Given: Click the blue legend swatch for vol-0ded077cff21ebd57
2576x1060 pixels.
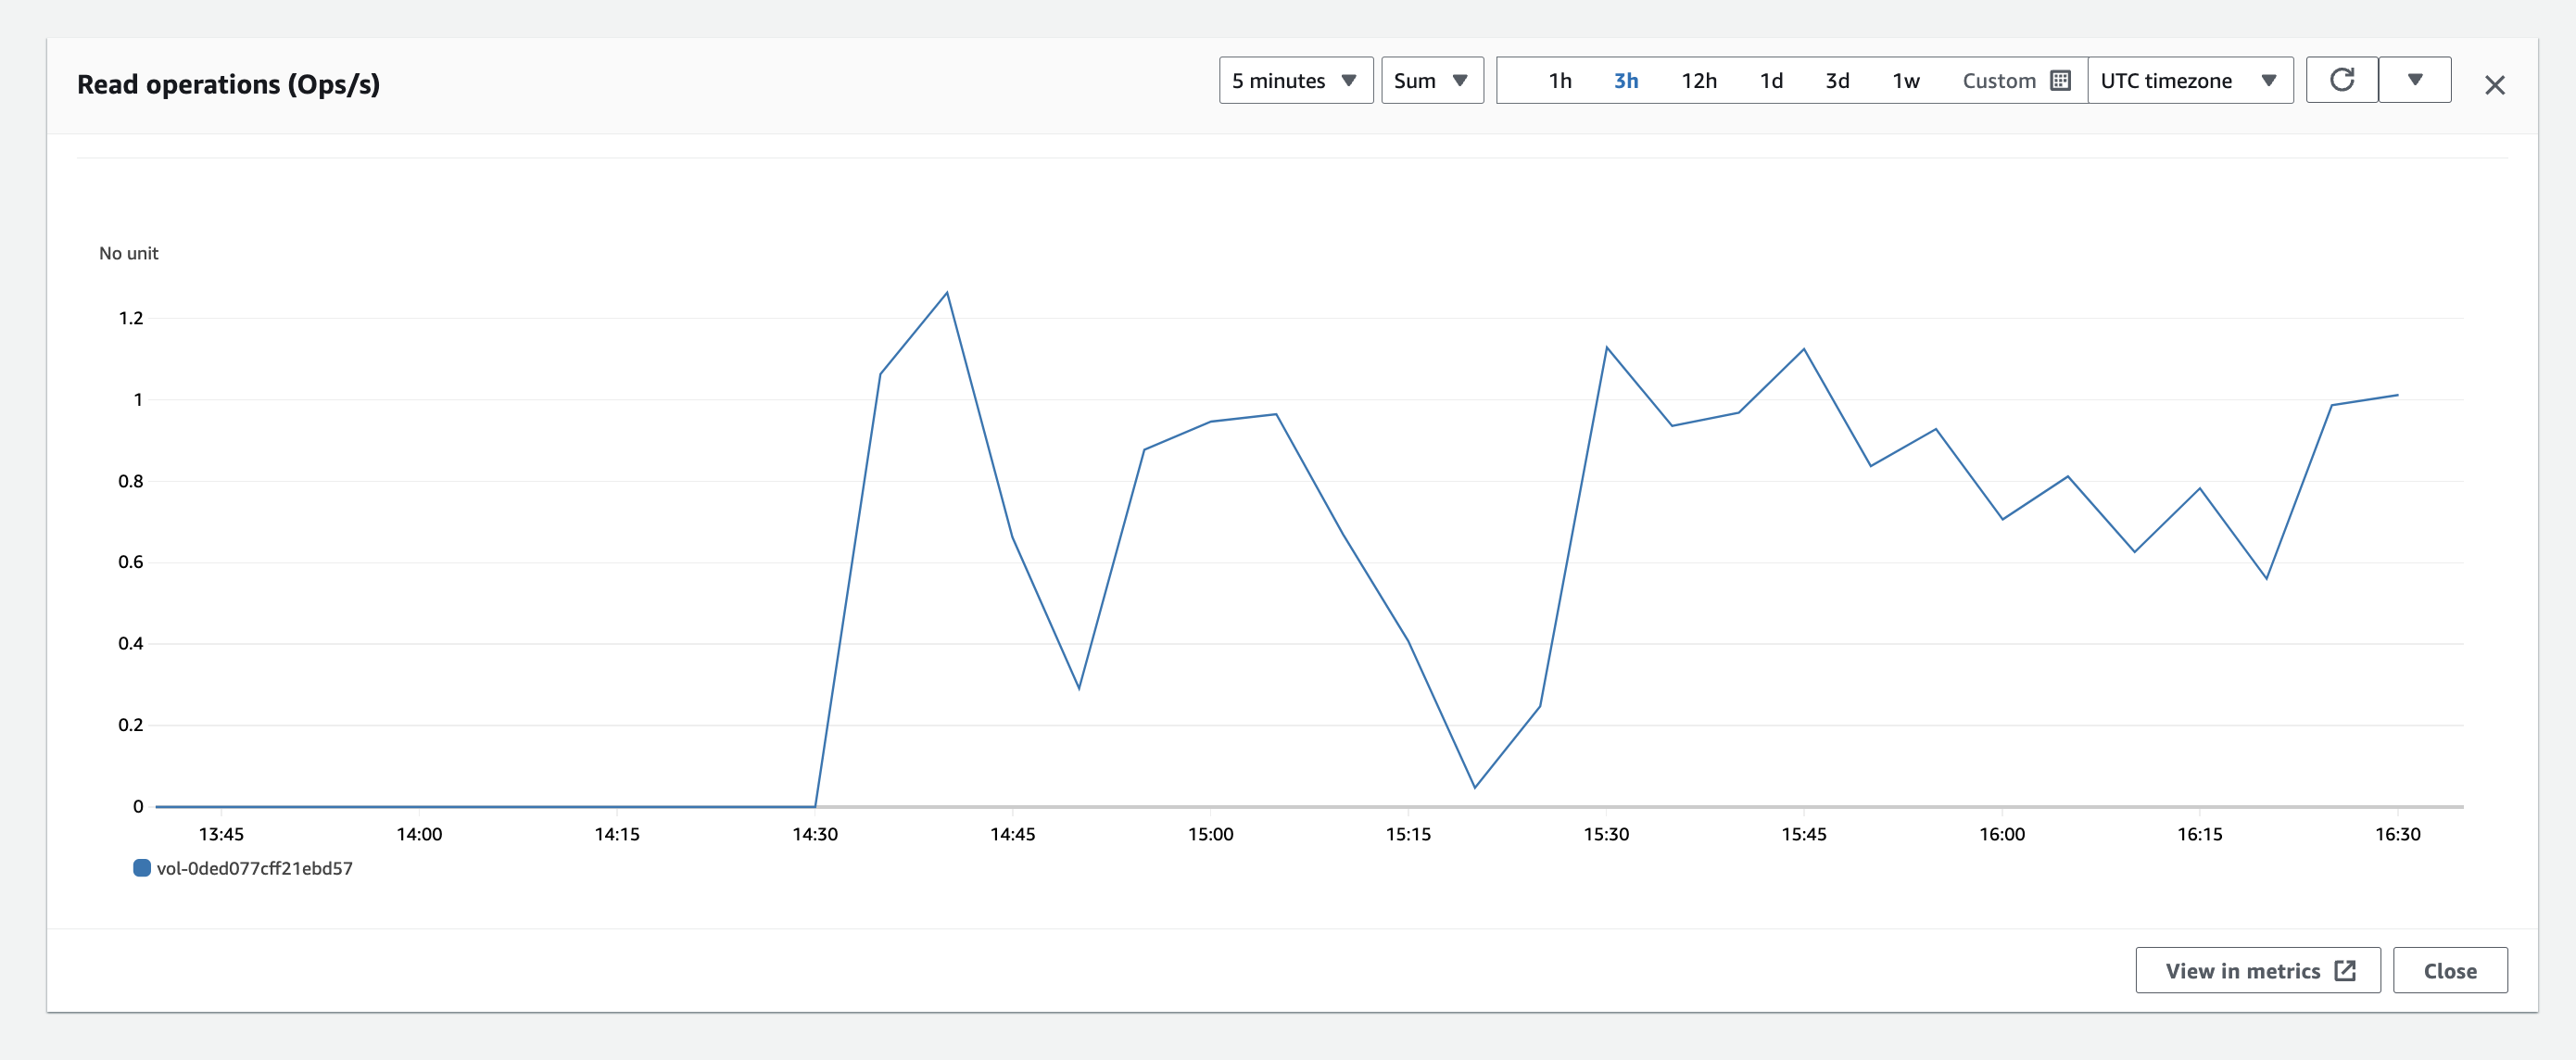Looking at the screenshot, I should [x=142, y=868].
